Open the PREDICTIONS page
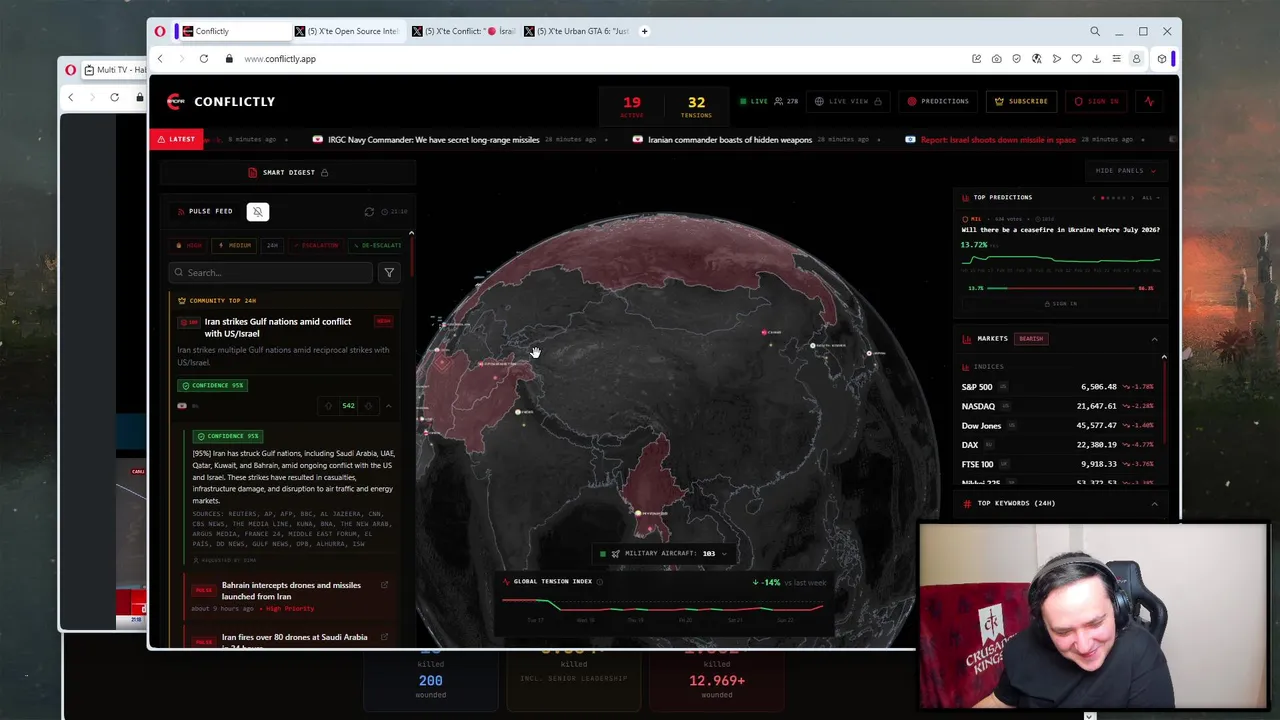Image resolution: width=1280 pixels, height=720 pixels. [938, 101]
